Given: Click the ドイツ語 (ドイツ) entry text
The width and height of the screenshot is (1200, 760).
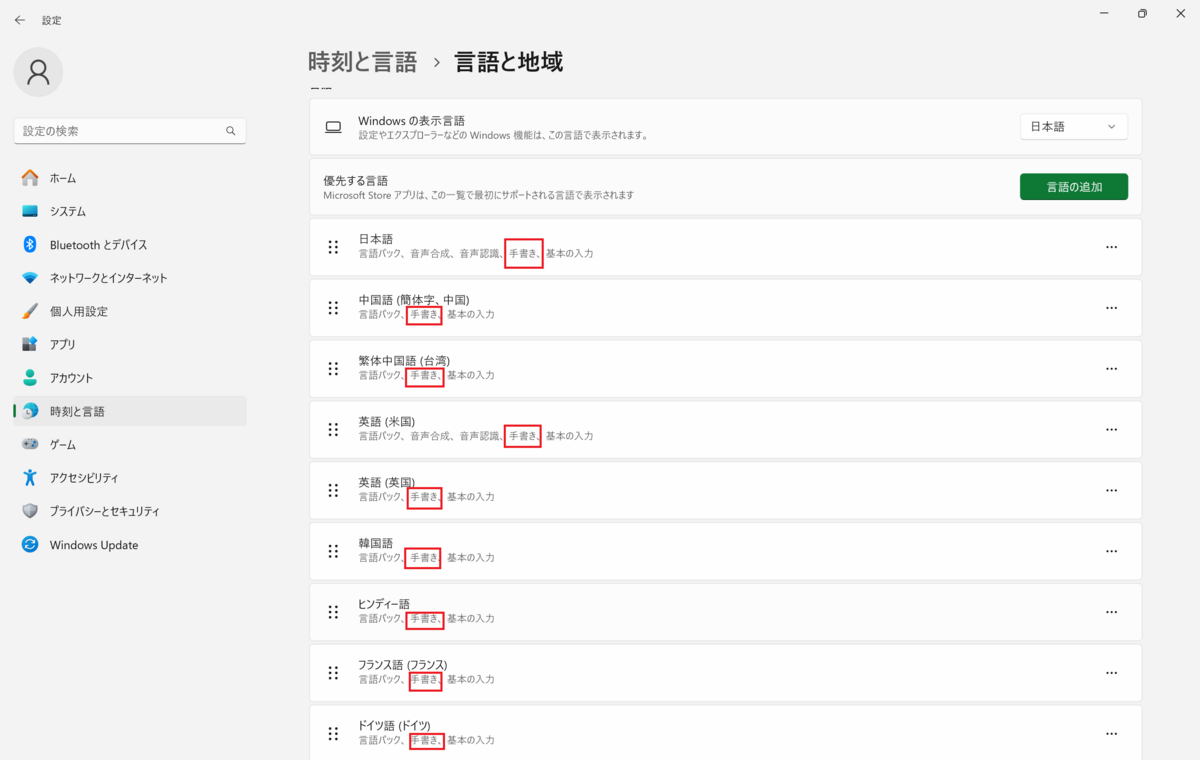Looking at the screenshot, I should tap(395, 725).
